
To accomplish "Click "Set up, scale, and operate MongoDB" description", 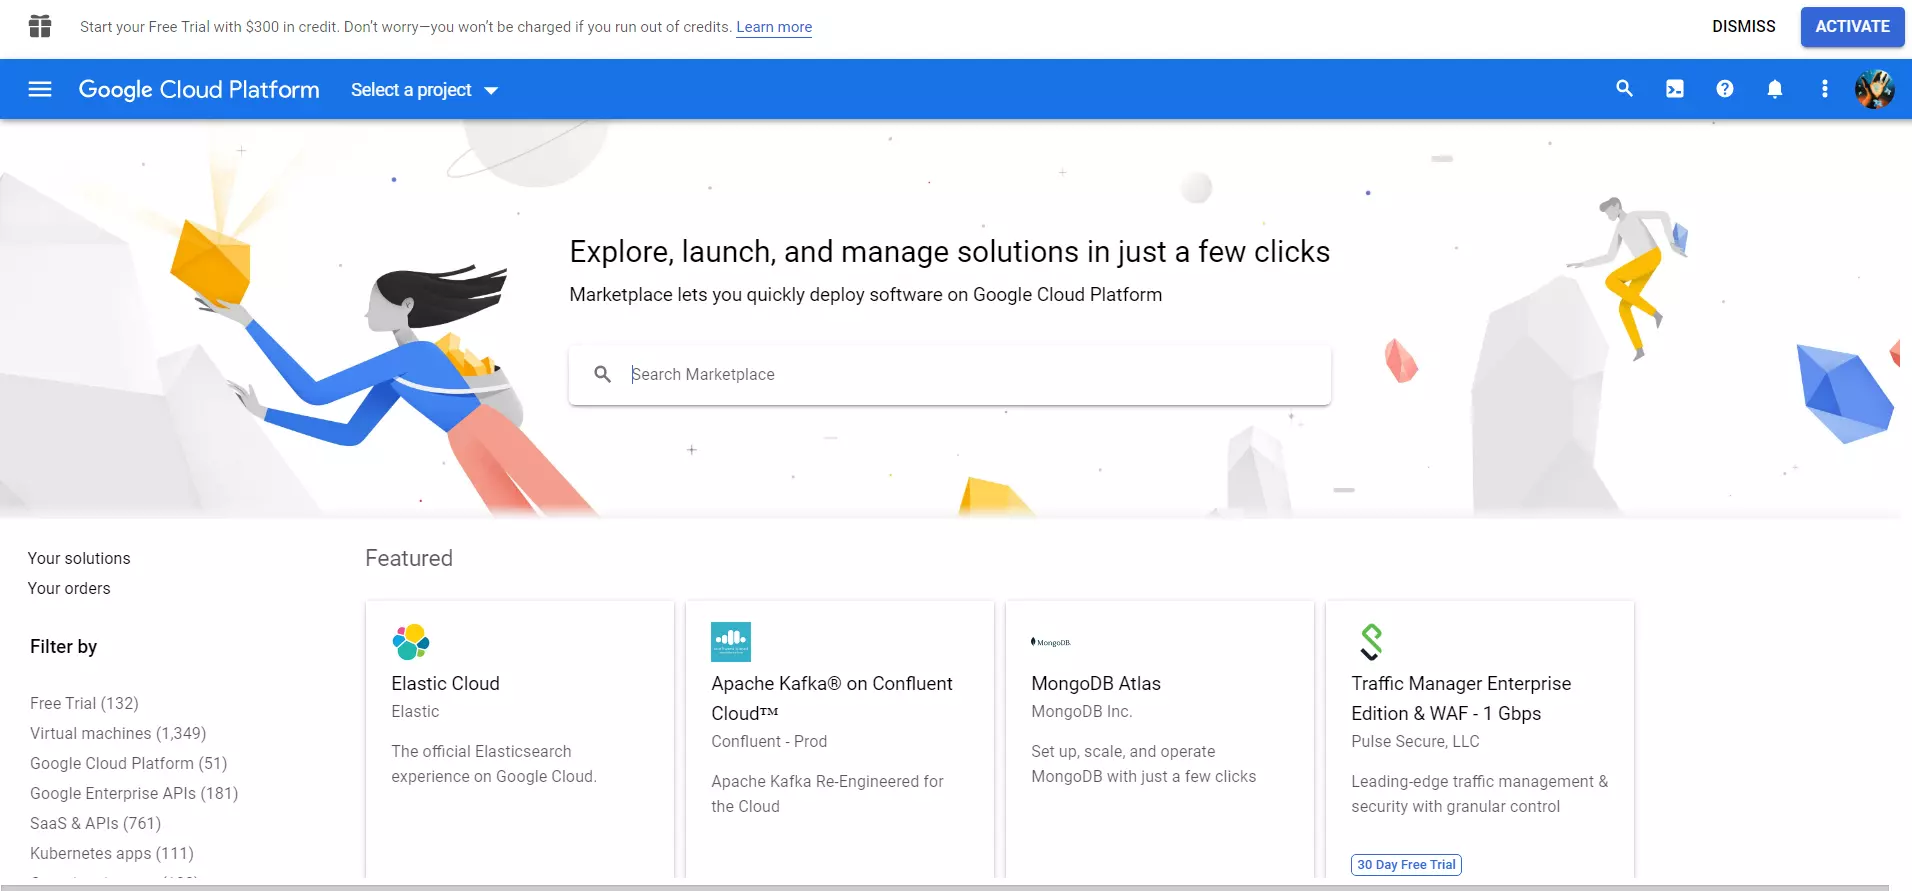I will [x=1143, y=764].
